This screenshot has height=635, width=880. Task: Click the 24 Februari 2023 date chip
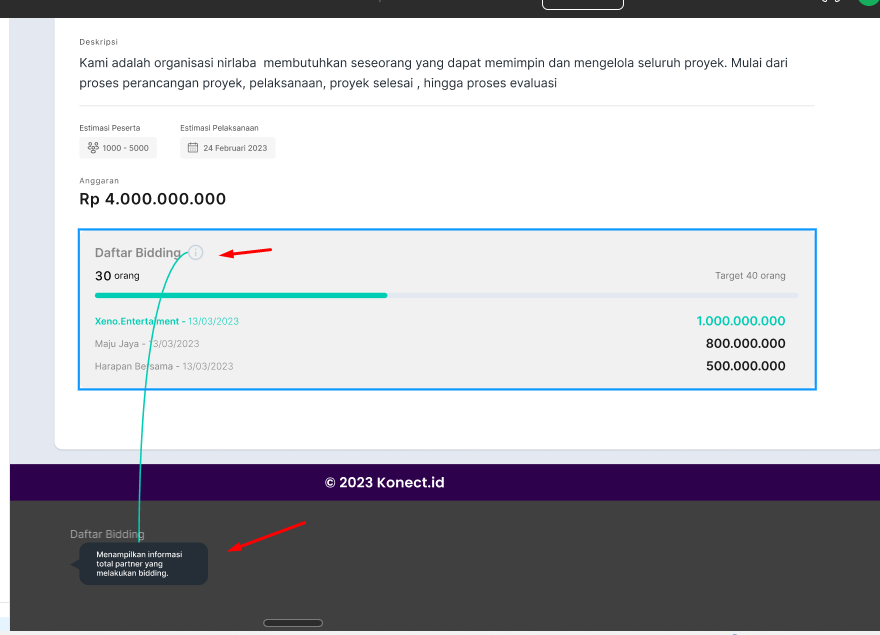[228, 148]
